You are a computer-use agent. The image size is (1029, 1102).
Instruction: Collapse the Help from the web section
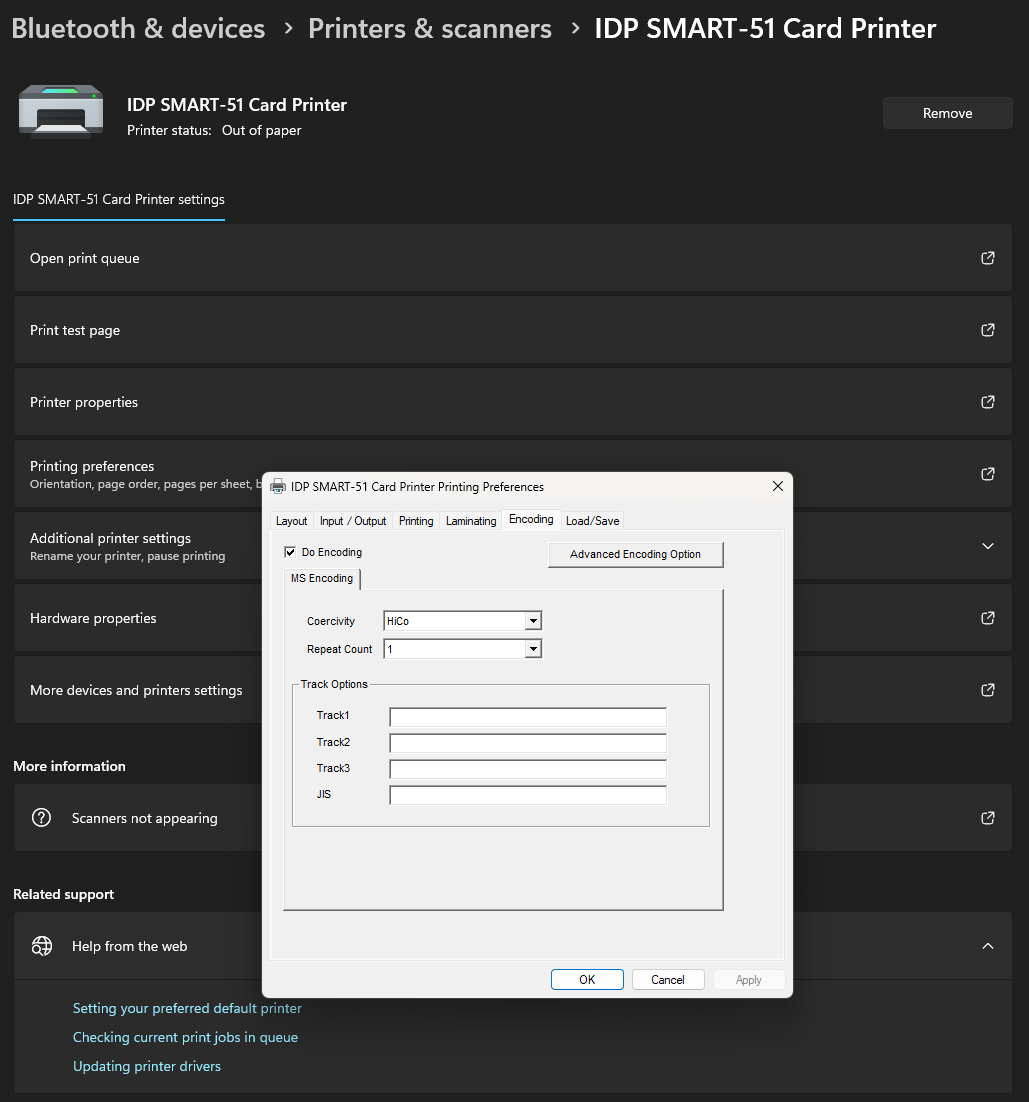tap(987, 946)
